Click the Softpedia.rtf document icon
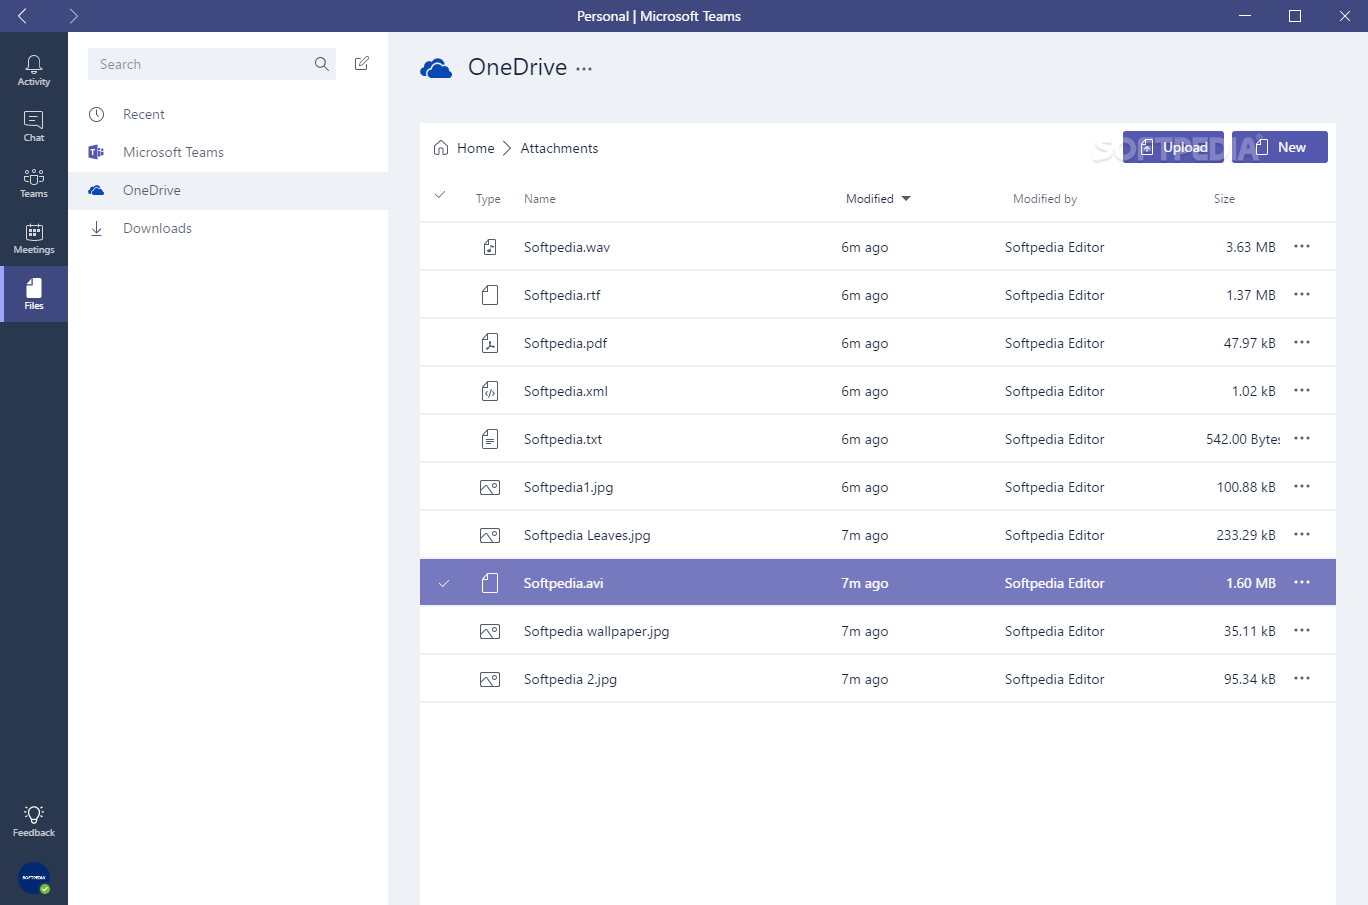 click(490, 295)
